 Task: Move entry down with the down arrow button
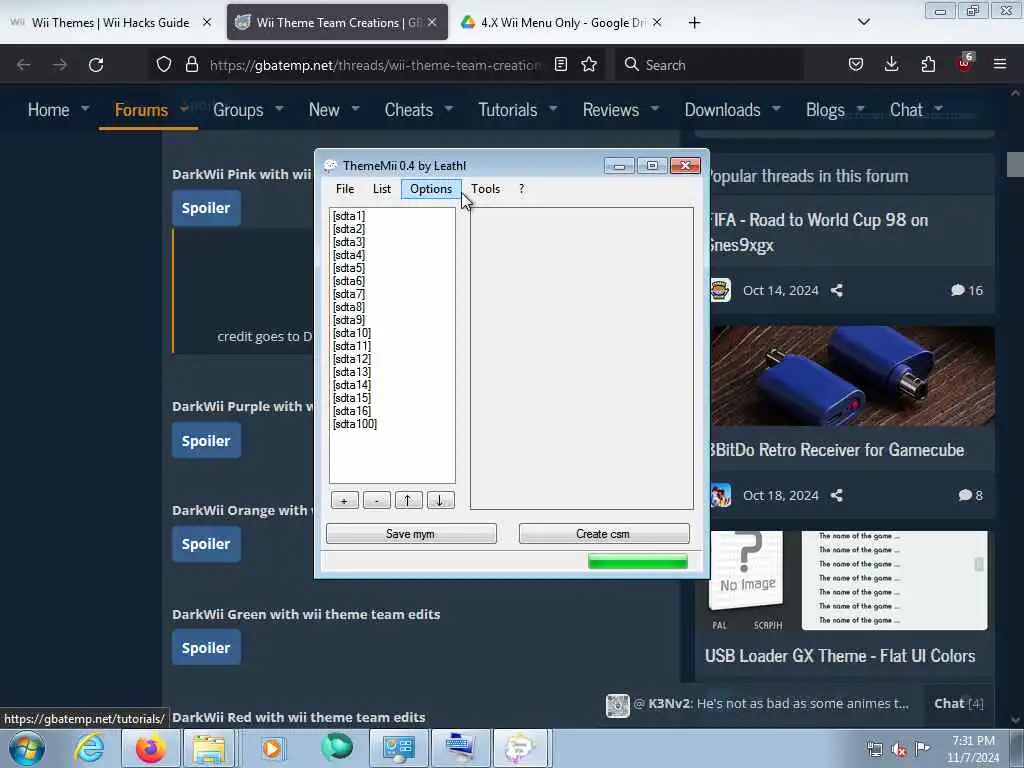(440, 501)
